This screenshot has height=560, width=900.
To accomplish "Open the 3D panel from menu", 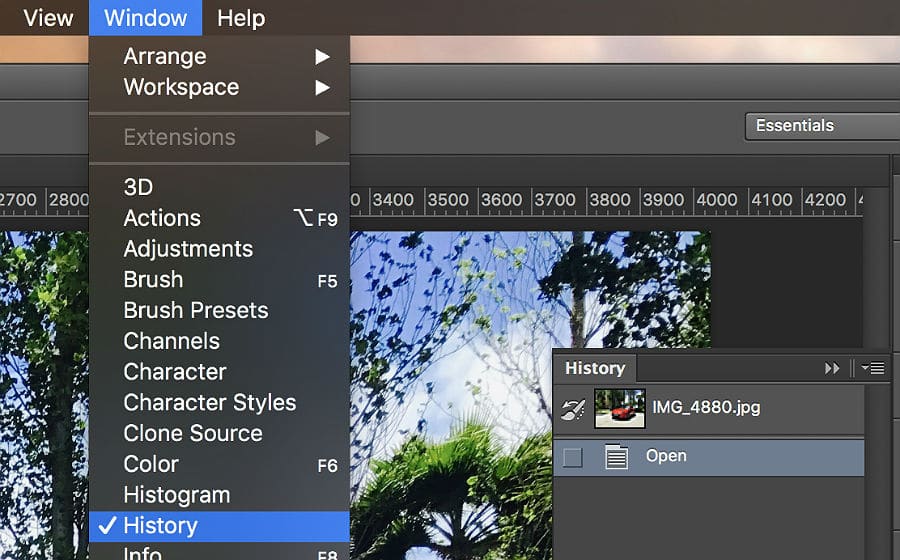I will click(x=219, y=187).
